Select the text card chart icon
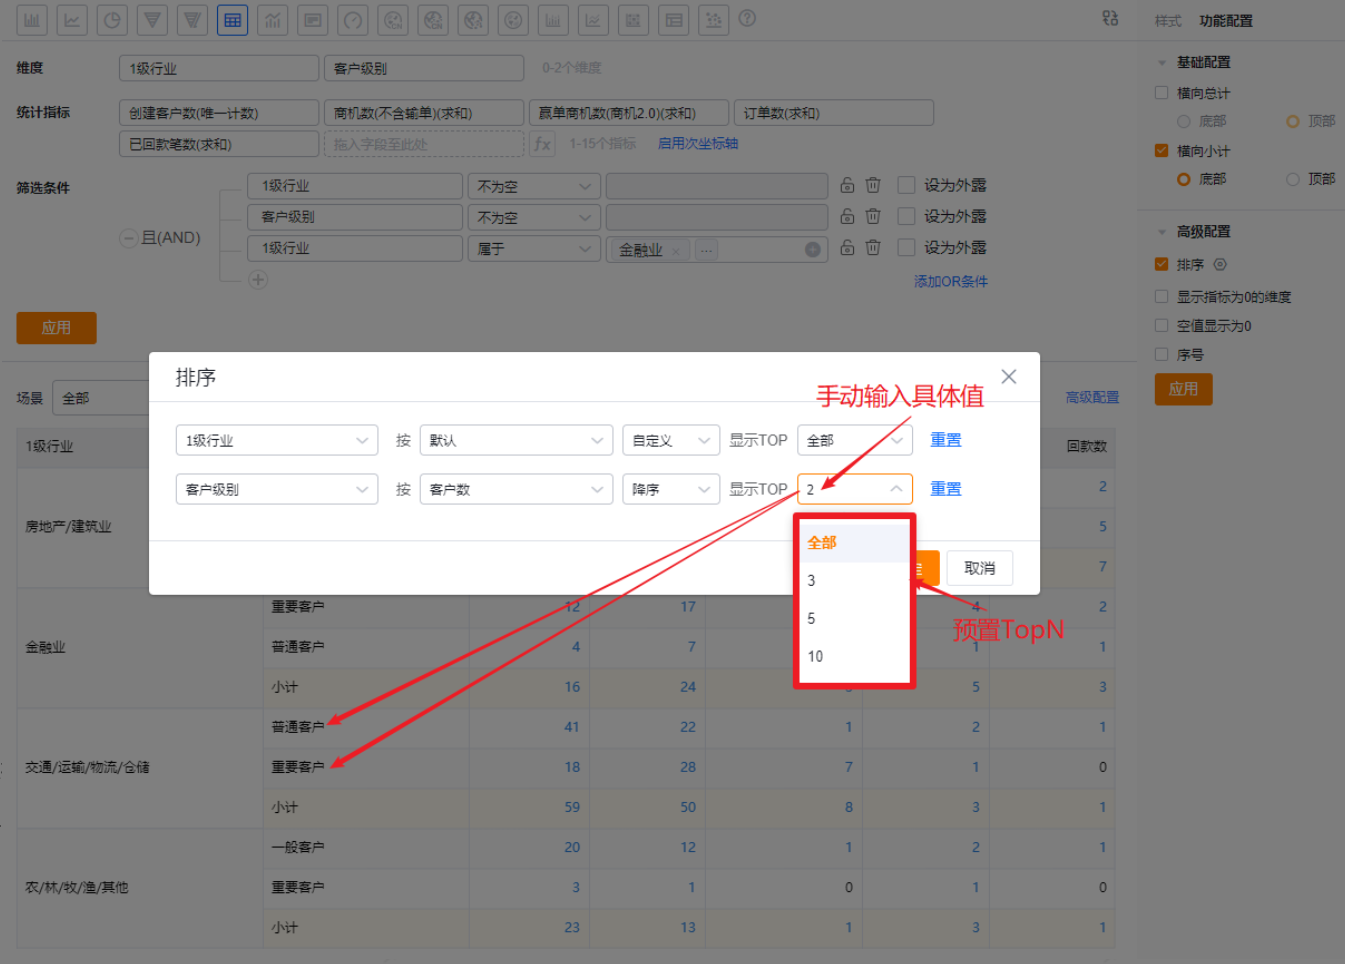The width and height of the screenshot is (1345, 964). tap(312, 20)
